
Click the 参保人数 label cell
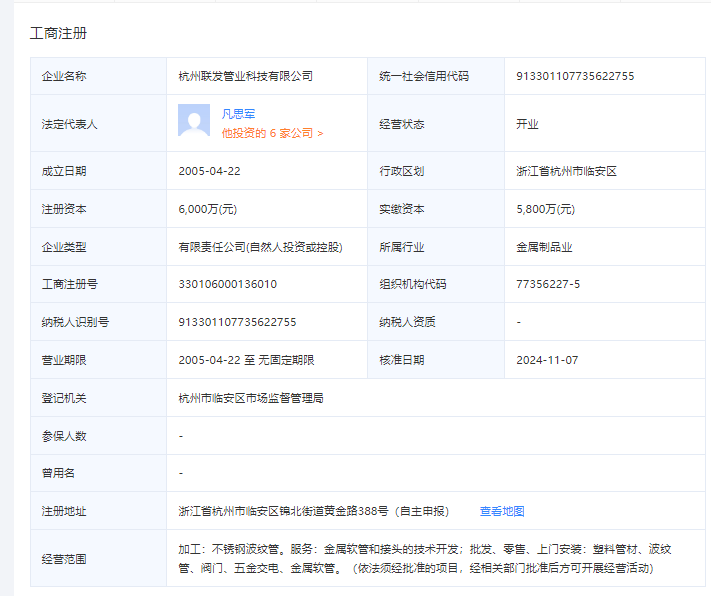point(98,436)
